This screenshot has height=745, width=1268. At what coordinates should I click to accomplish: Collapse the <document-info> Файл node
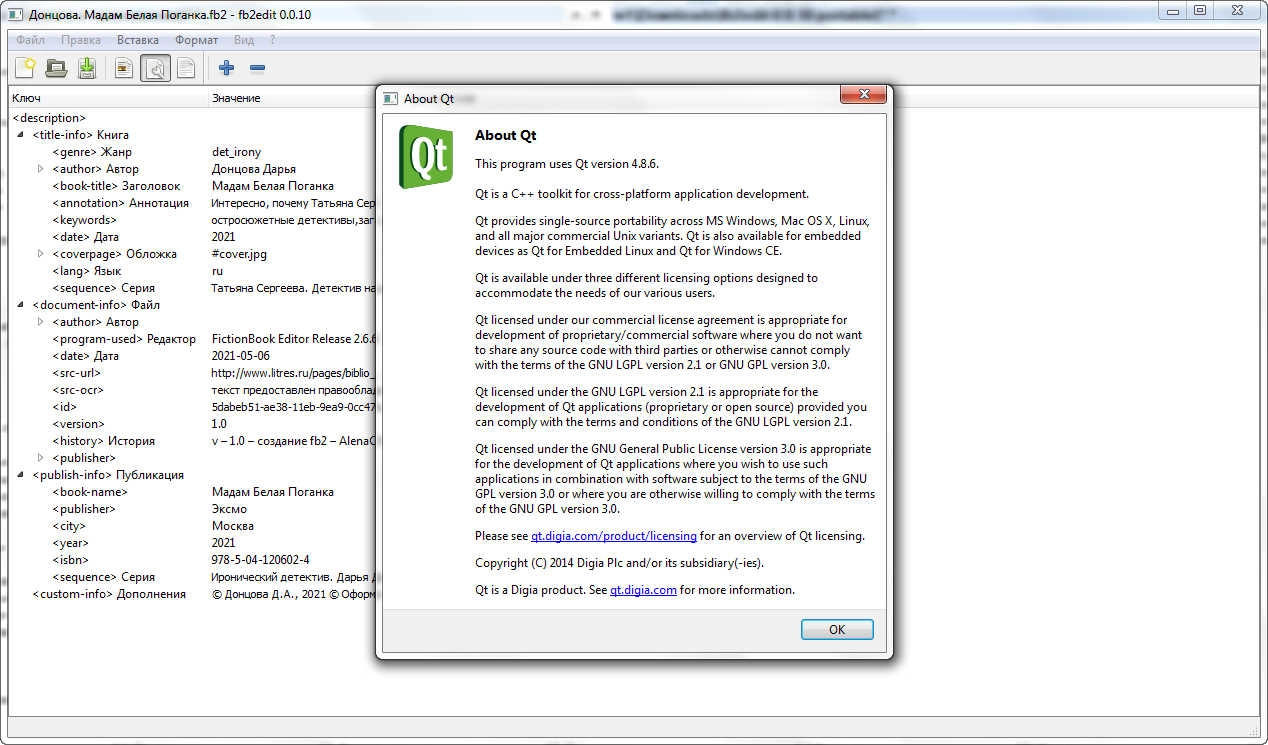click(x=21, y=304)
